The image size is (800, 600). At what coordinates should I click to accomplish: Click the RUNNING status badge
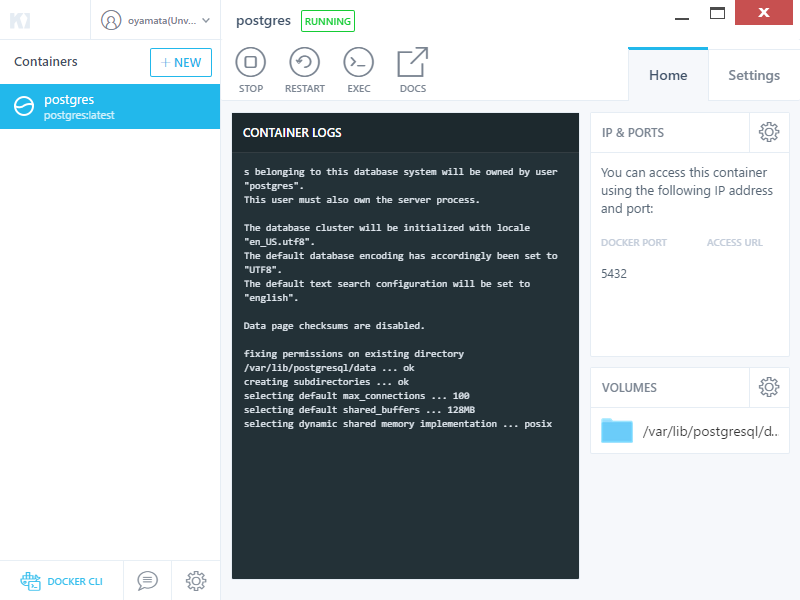point(328,21)
